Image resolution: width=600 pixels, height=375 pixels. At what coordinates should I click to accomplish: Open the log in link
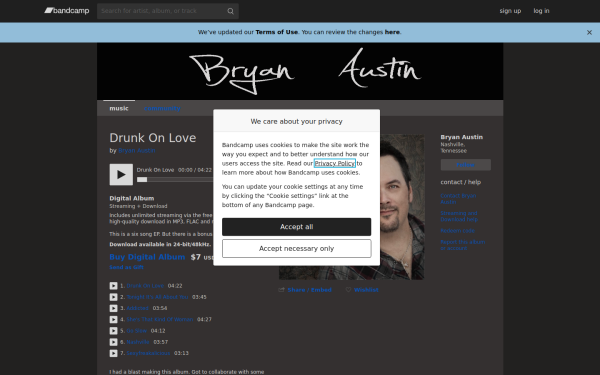pyautogui.click(x=541, y=11)
